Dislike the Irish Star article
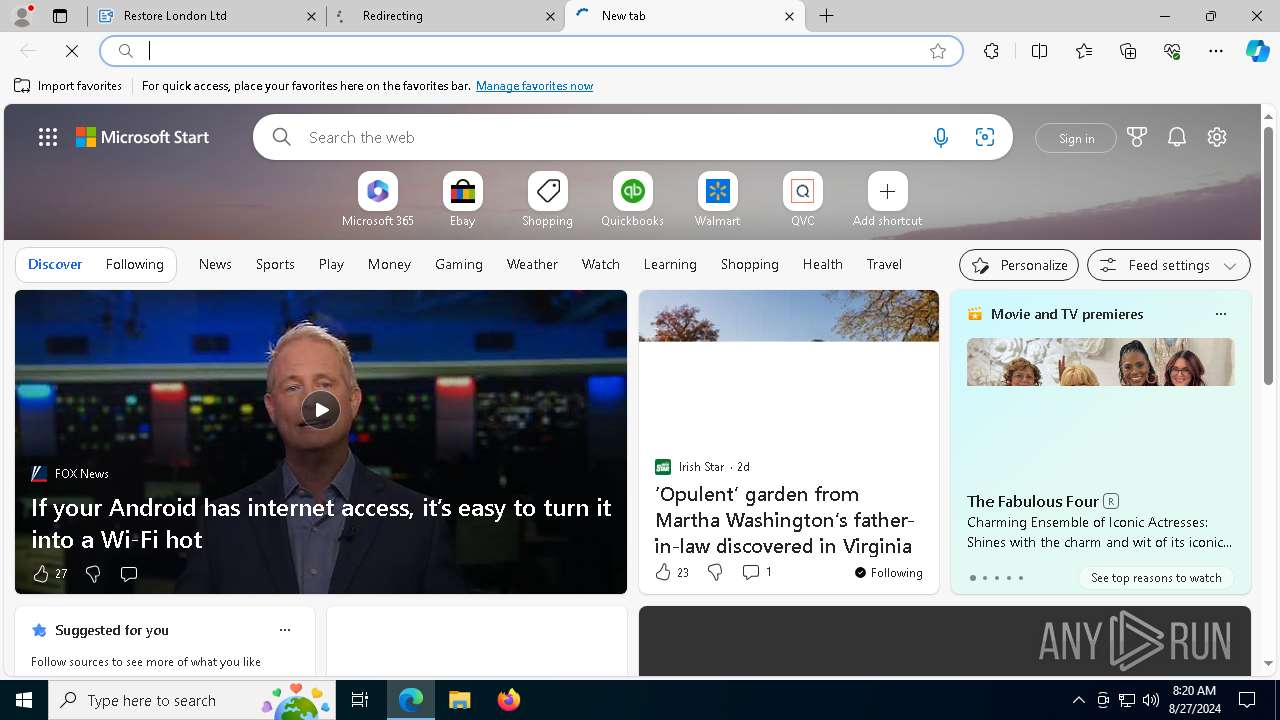 (x=715, y=572)
